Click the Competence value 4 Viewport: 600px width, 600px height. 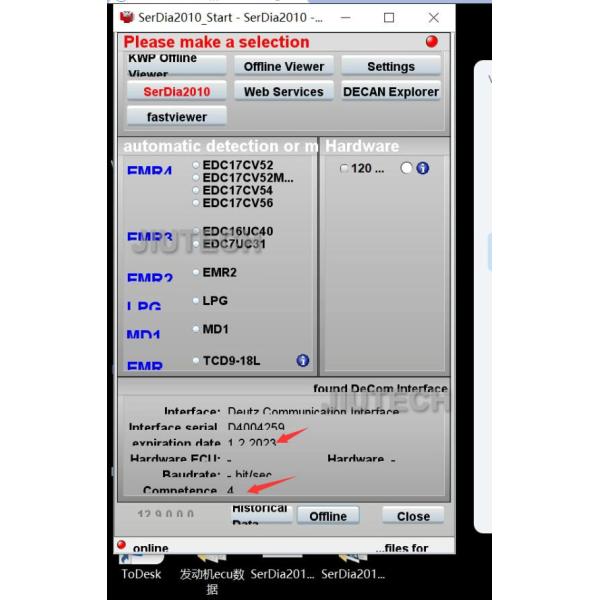pyautogui.click(x=230, y=490)
